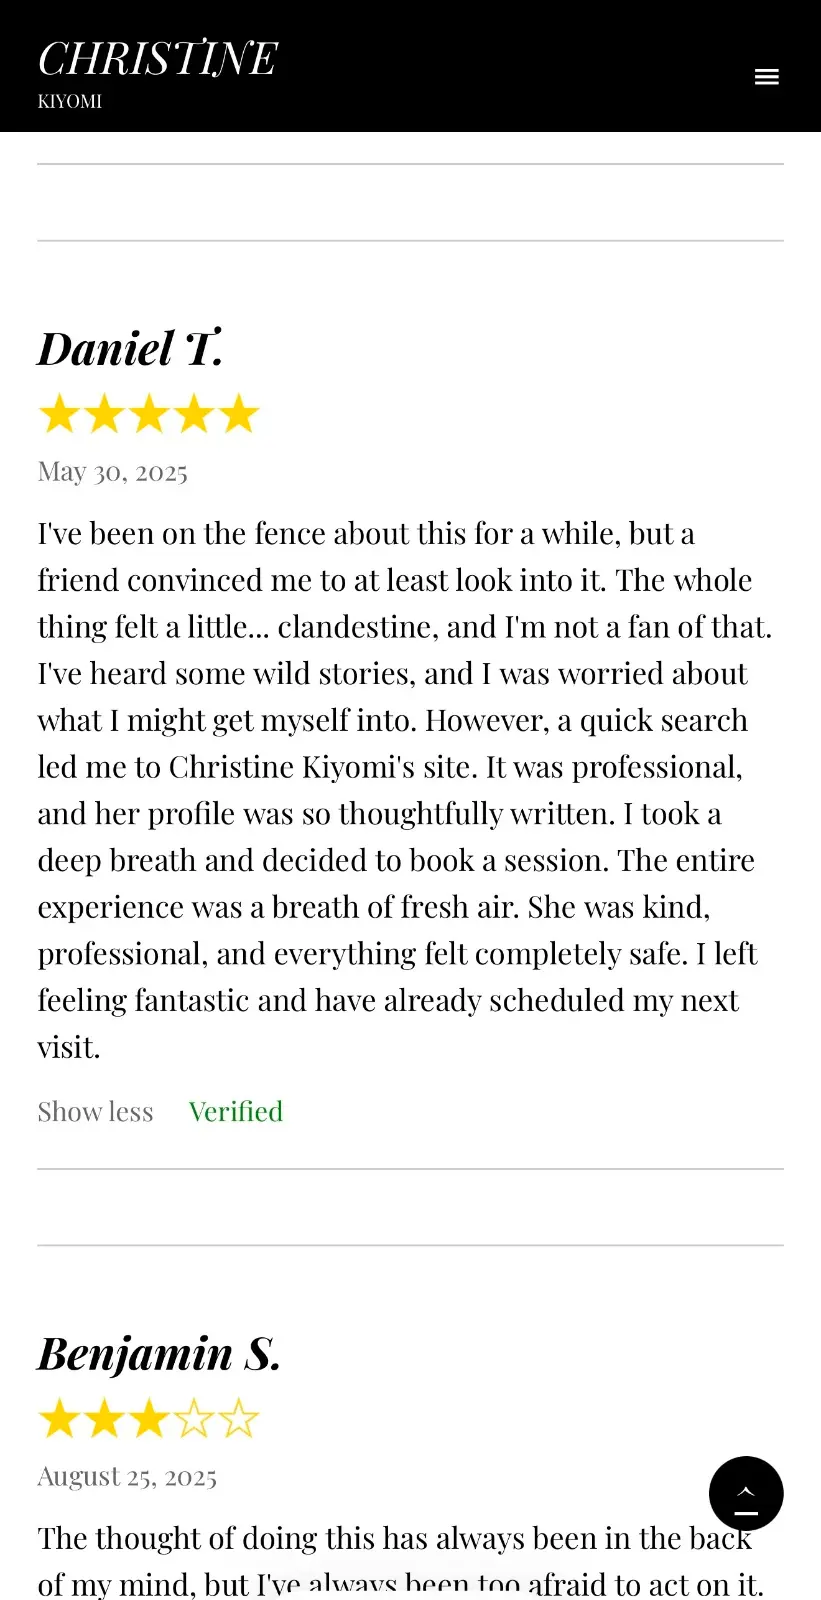Click the KIYOMI subtitle in header
Screen dimensions: 821x1600
click(x=70, y=101)
